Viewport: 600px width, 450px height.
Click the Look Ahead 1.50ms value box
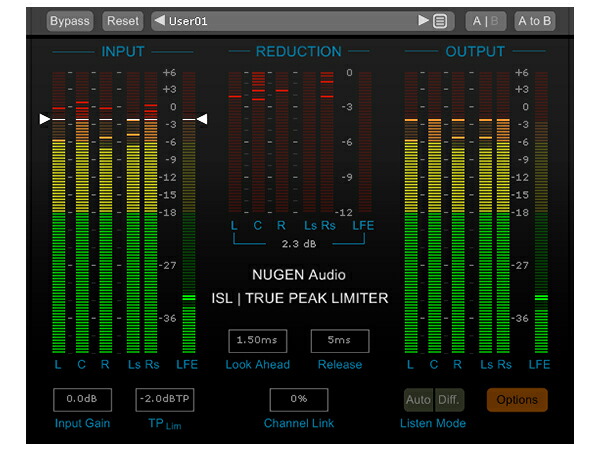pyautogui.click(x=258, y=341)
